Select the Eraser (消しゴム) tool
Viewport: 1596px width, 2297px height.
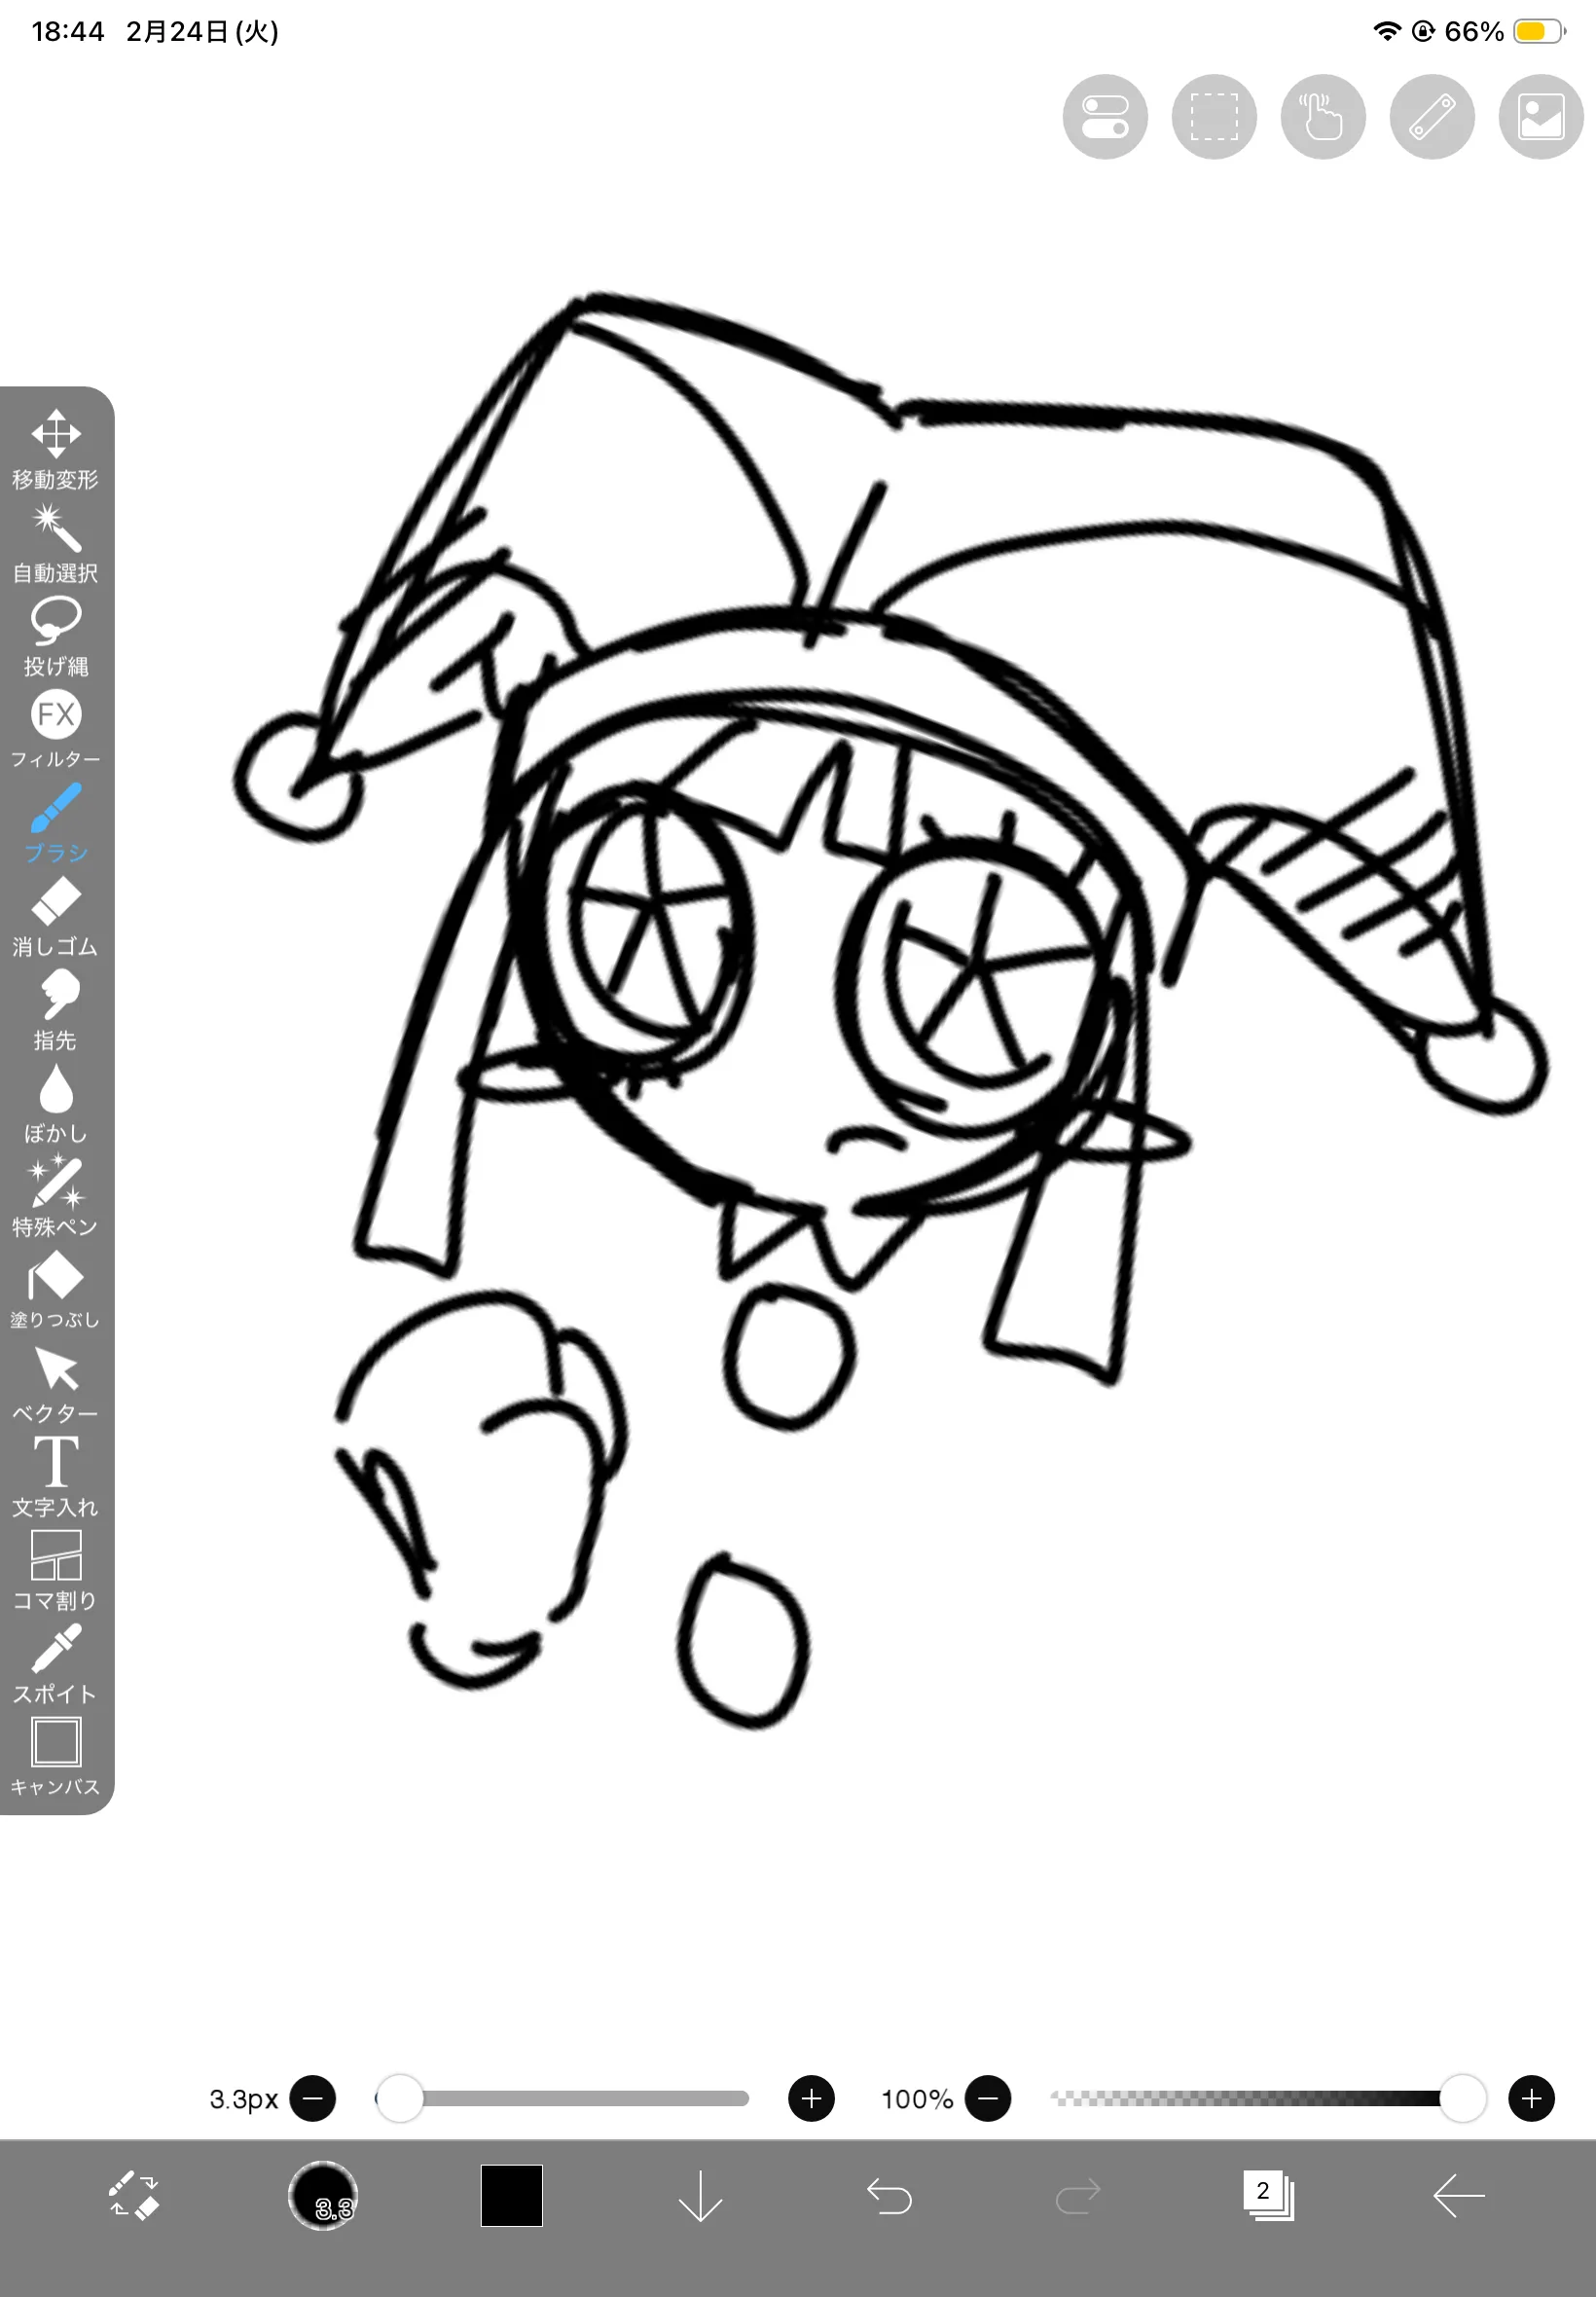(x=56, y=916)
